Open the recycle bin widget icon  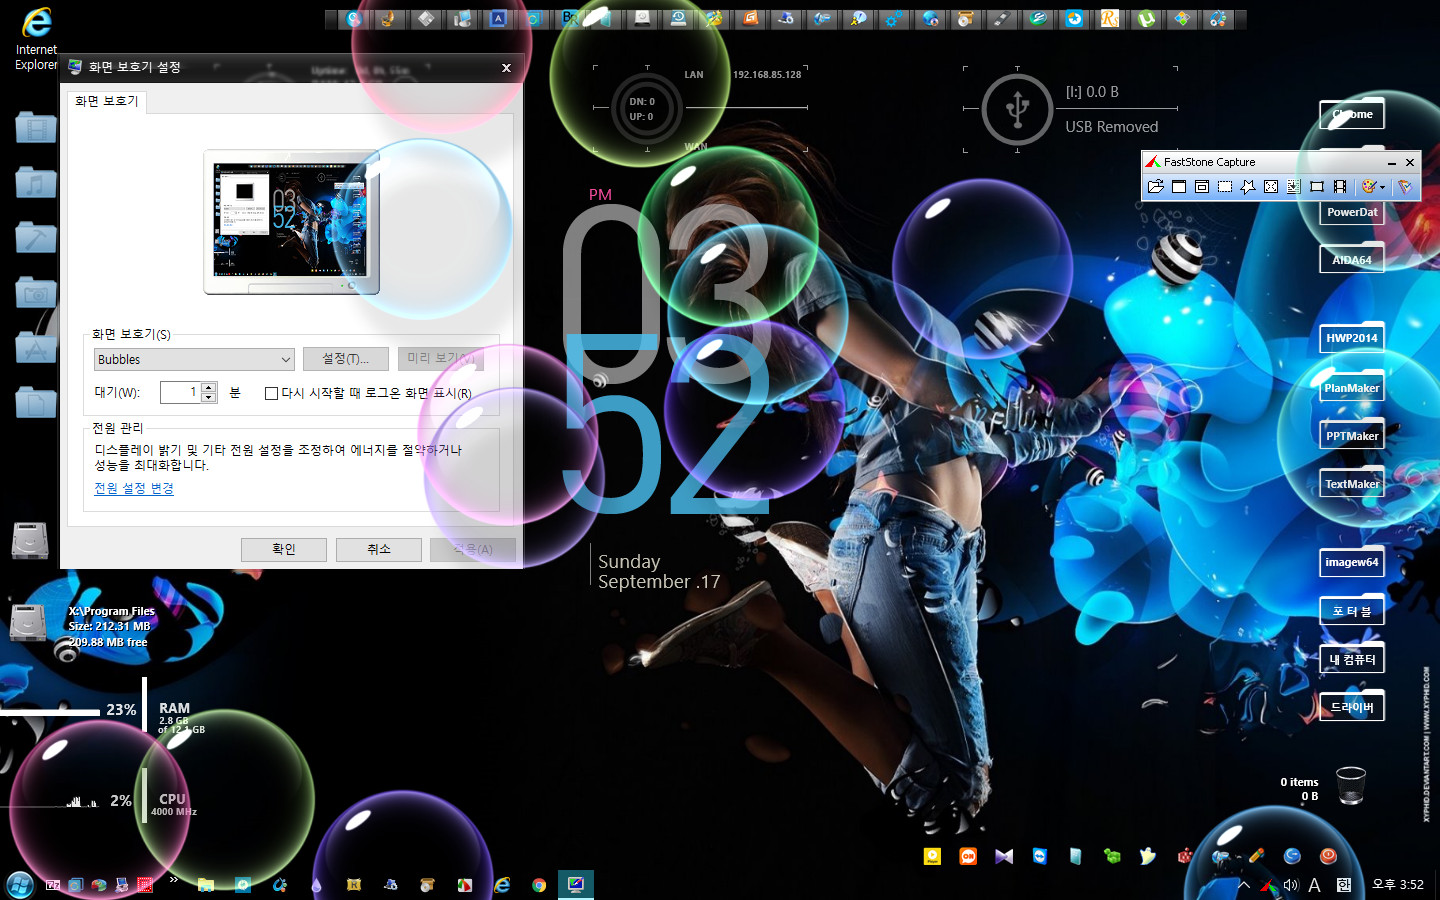[1351, 785]
